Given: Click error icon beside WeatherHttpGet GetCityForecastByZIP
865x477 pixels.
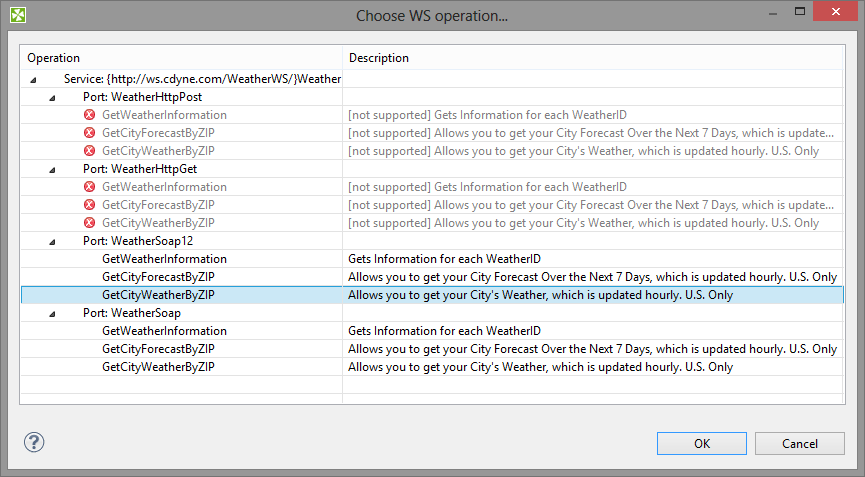Looking at the screenshot, I should [90, 205].
